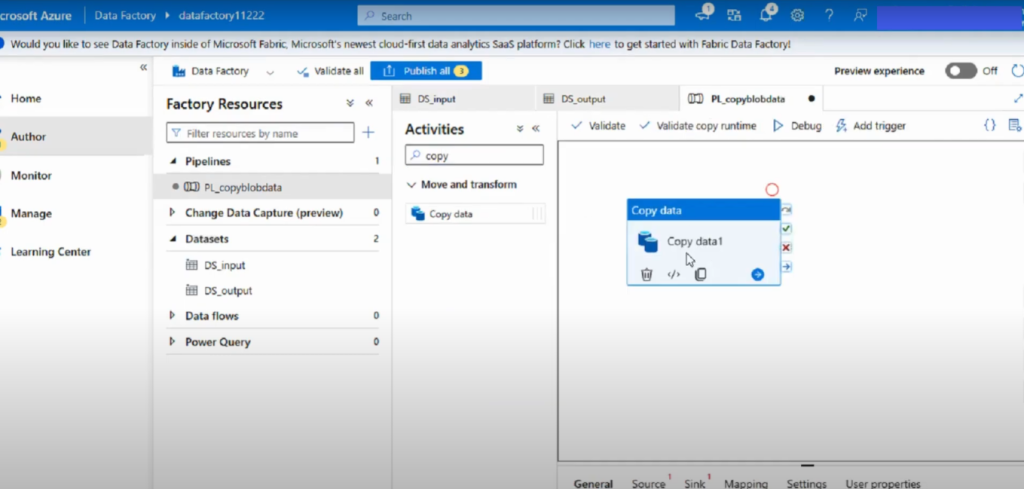Click Publish all button

426,71
